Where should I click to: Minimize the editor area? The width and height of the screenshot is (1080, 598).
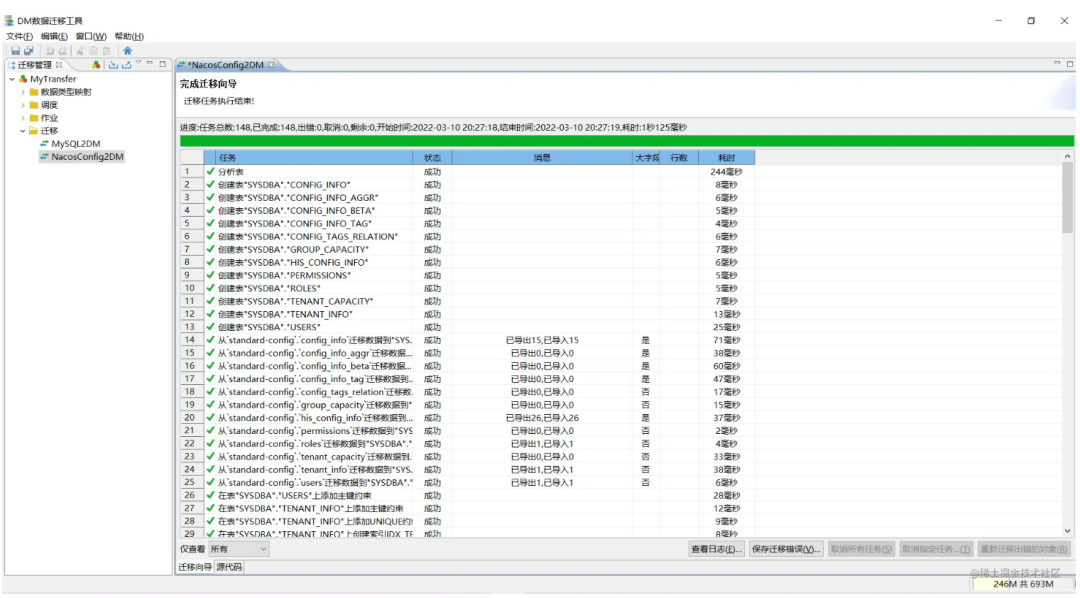pyautogui.click(x=1057, y=63)
